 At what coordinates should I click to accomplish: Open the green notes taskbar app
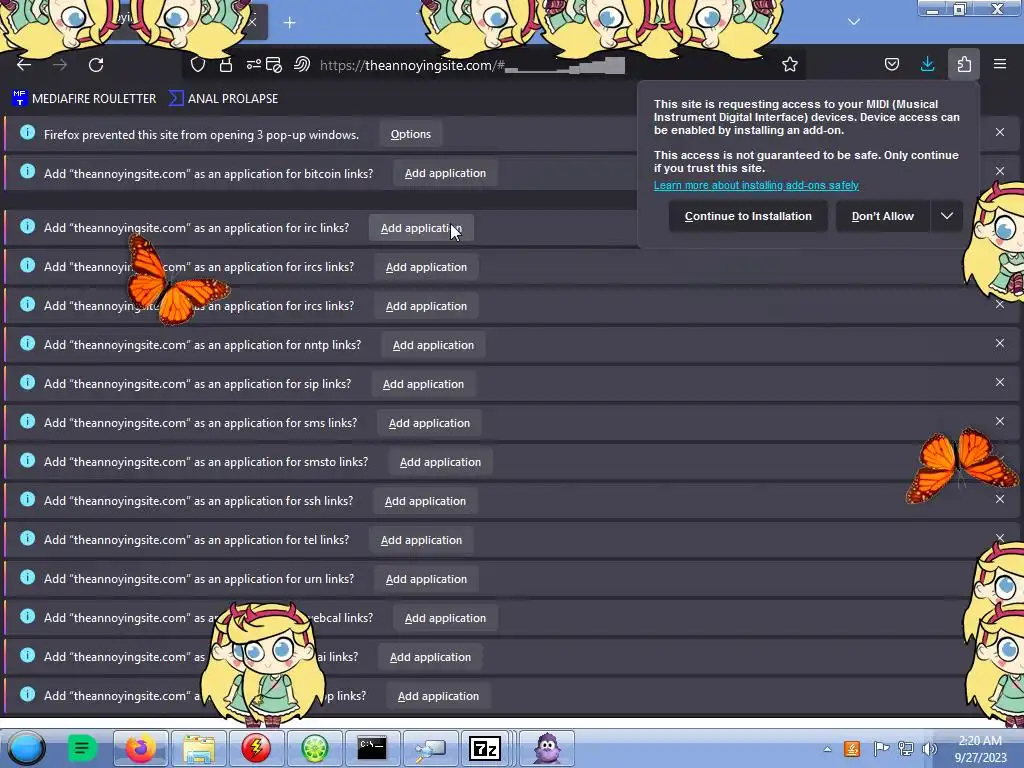pyautogui.click(x=82, y=748)
